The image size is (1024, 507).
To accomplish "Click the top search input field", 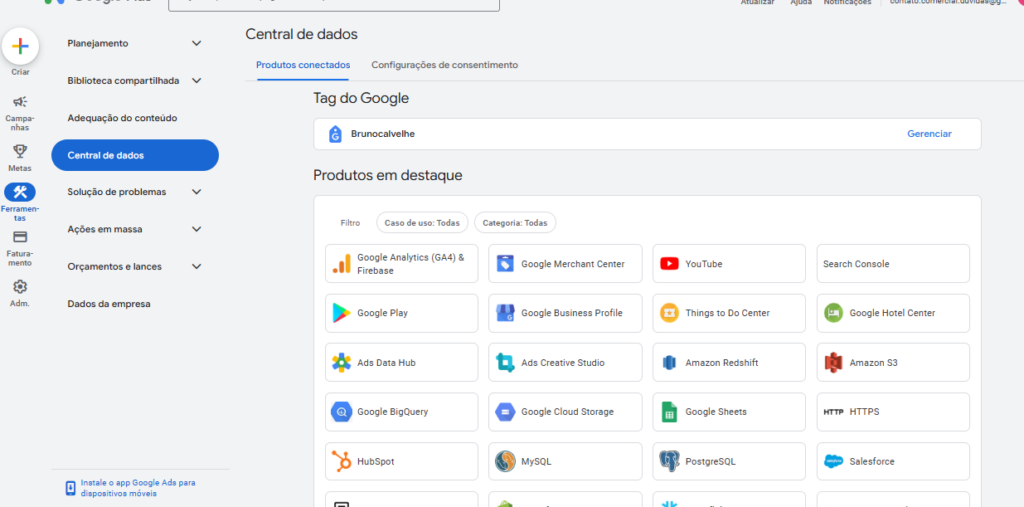I will (x=334, y=4).
